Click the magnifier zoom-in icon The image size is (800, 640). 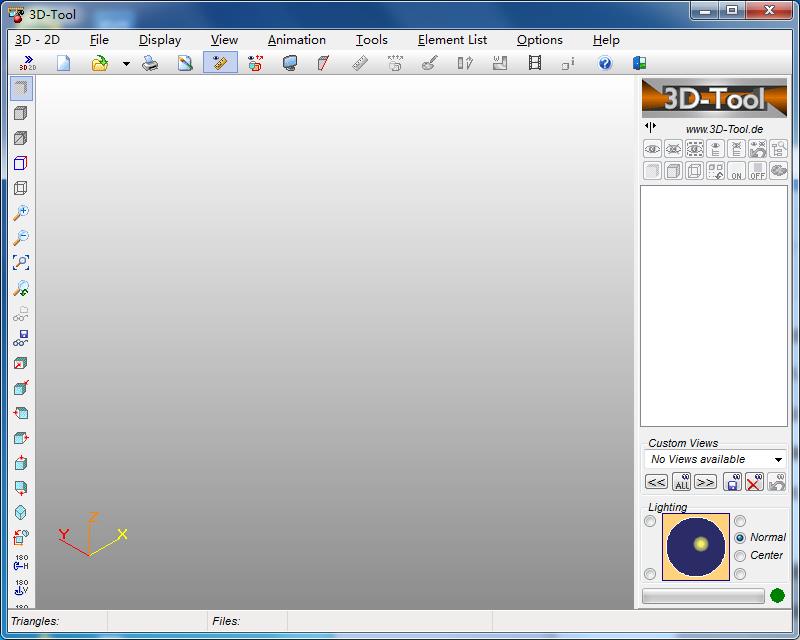click(x=21, y=213)
